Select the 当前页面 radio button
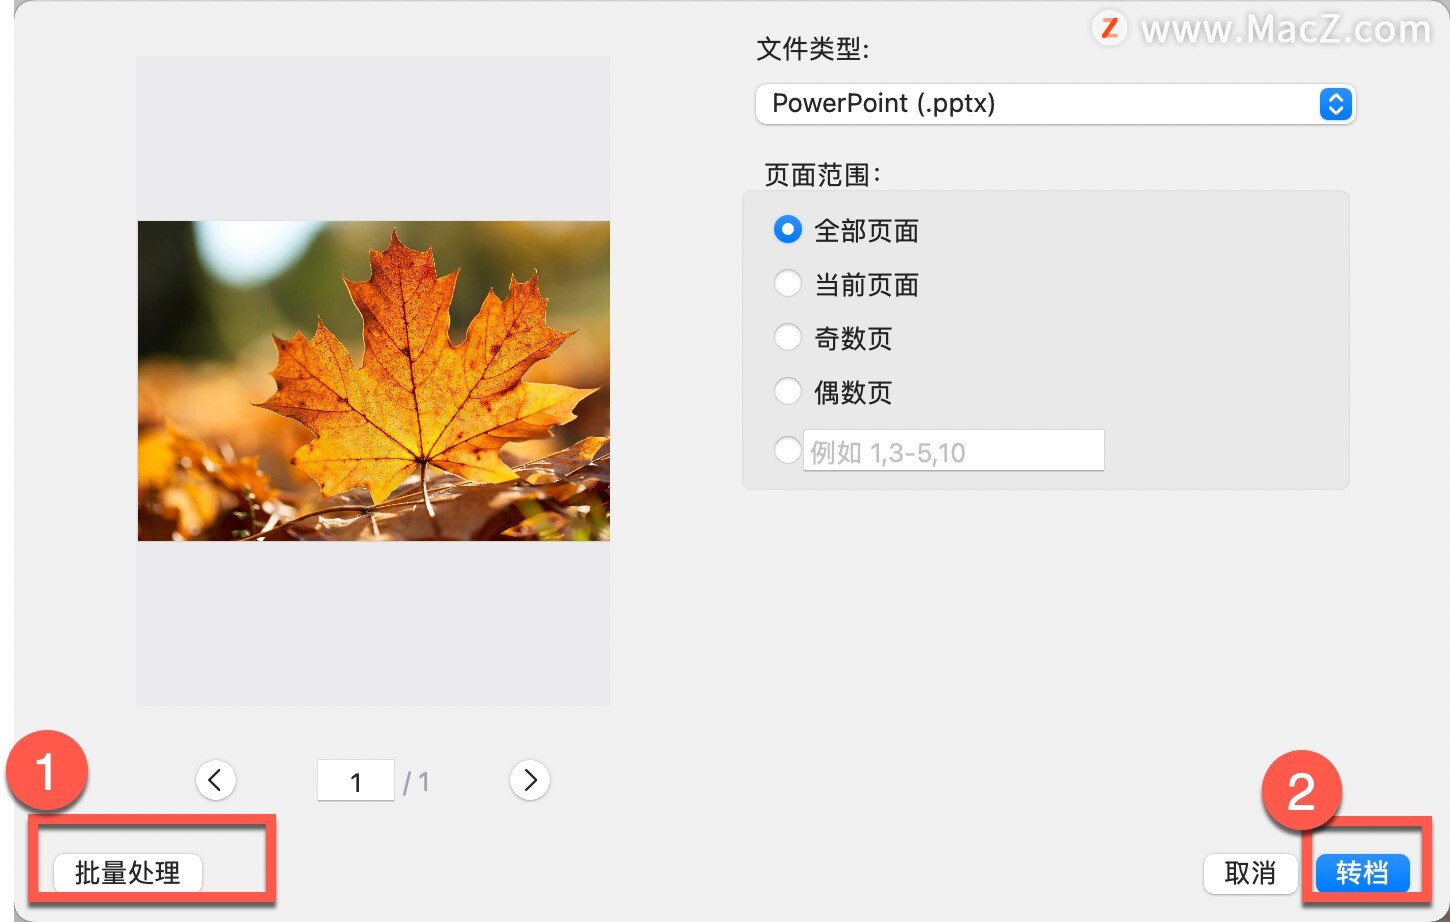Viewport: 1450px width, 922px height. click(x=788, y=284)
